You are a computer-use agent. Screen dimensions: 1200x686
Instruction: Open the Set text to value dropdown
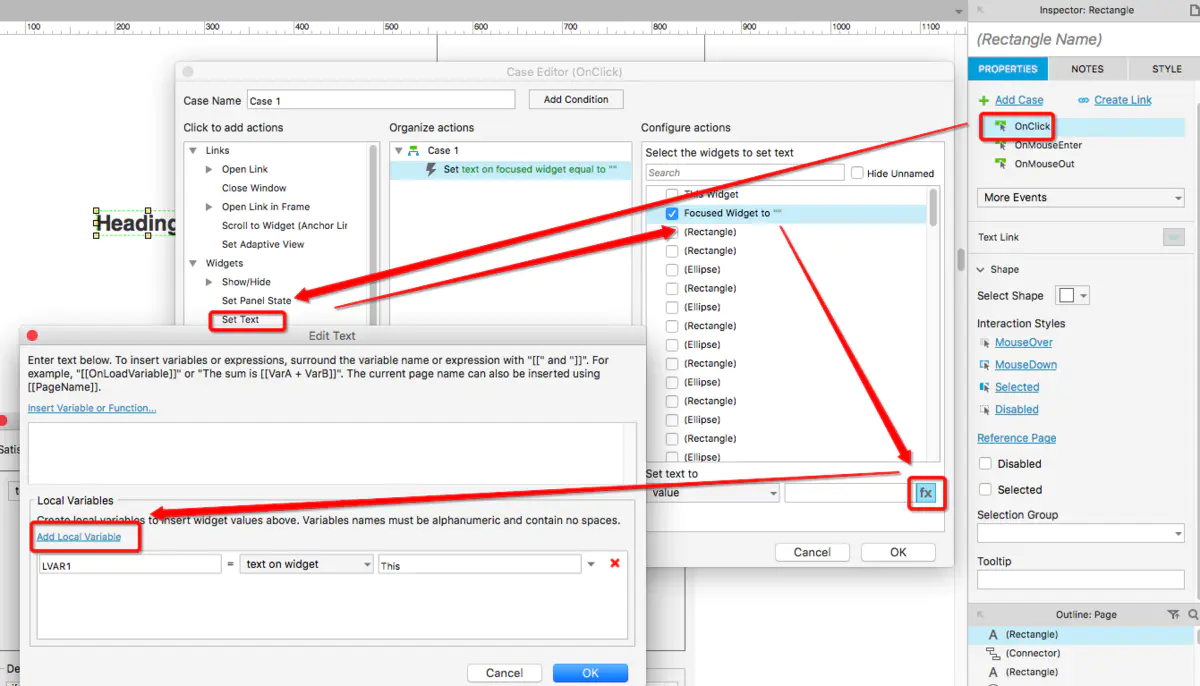[x=713, y=493]
